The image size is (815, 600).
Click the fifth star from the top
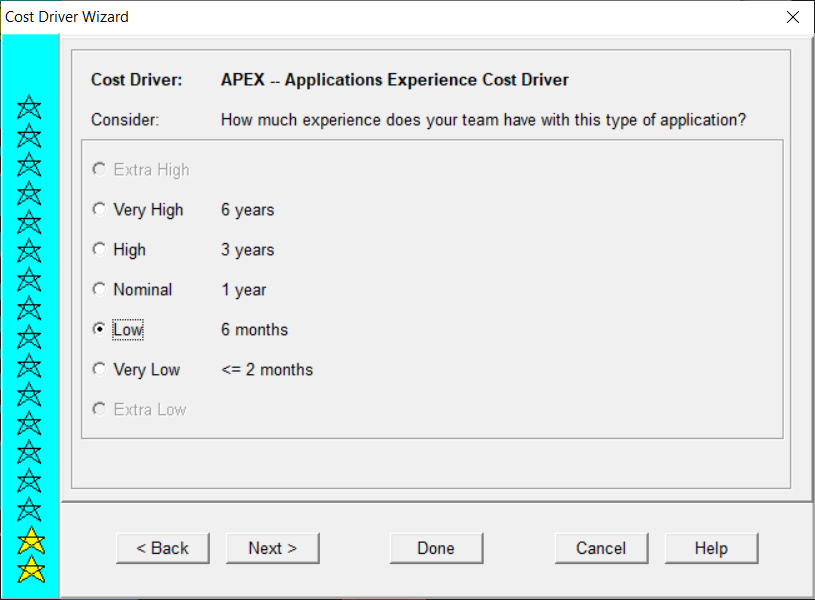(29, 222)
